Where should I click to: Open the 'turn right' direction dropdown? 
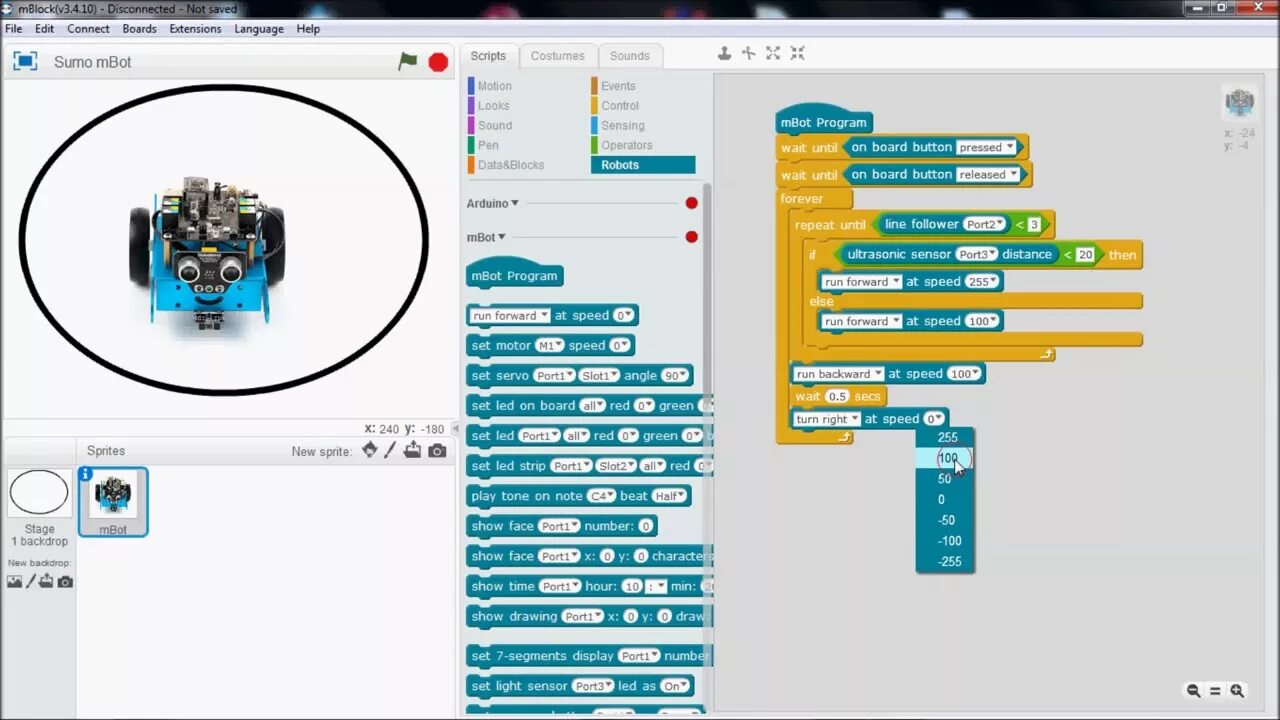826,419
